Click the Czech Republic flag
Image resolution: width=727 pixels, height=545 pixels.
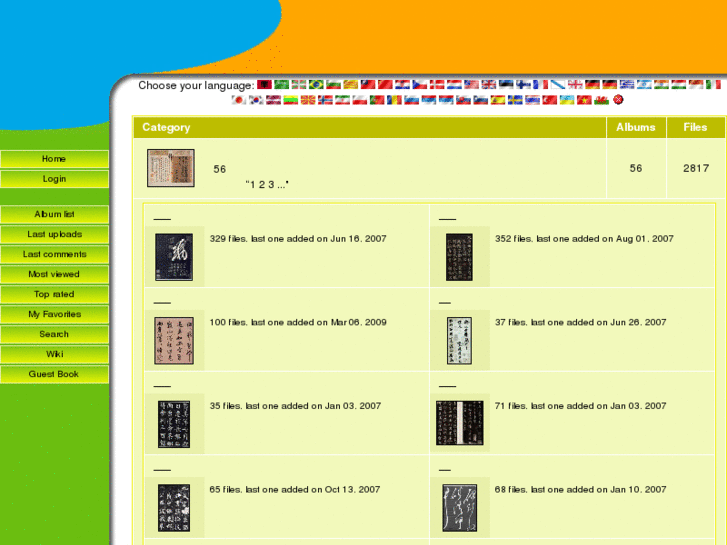click(420, 84)
